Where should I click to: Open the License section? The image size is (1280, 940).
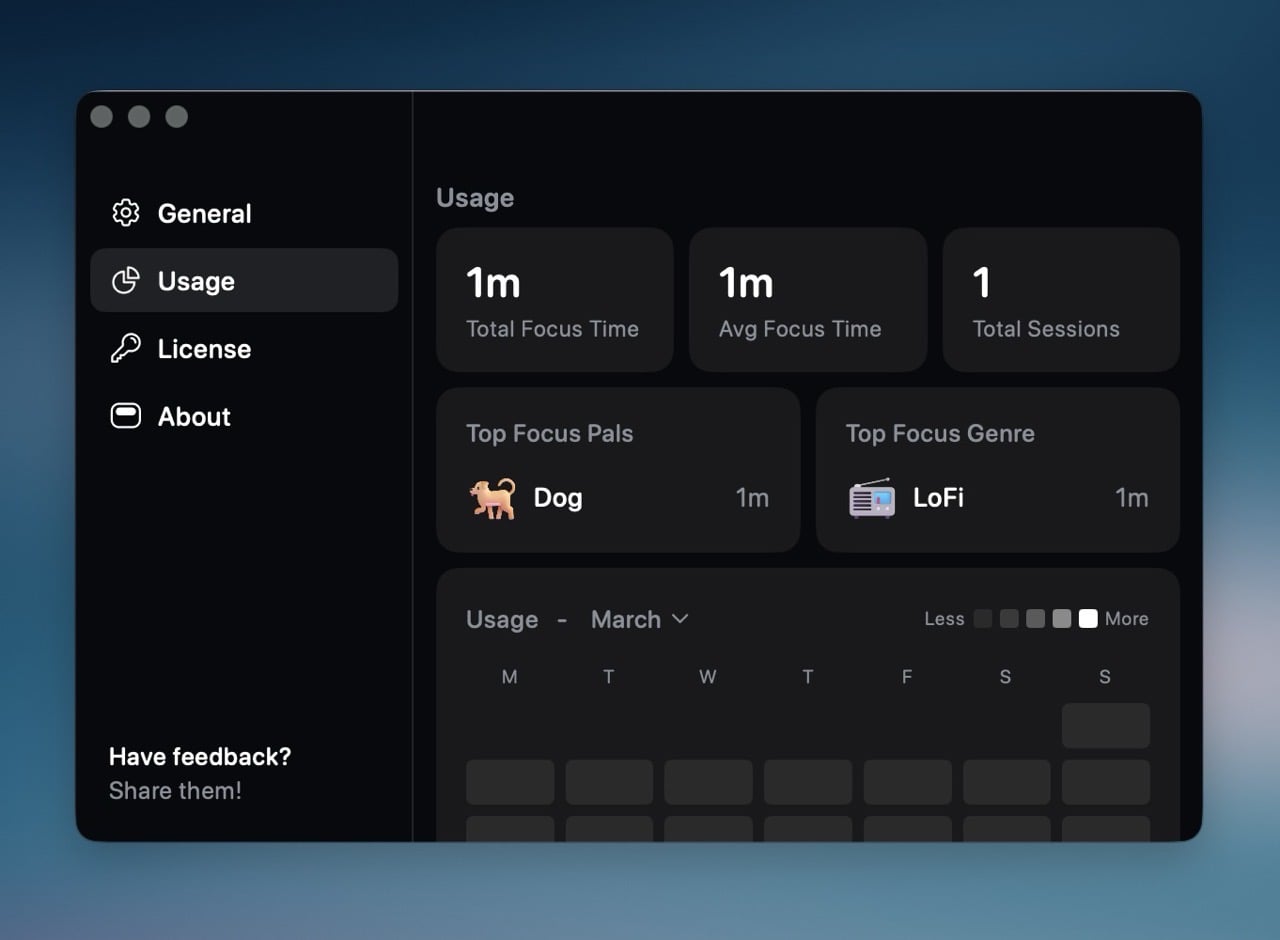click(204, 349)
